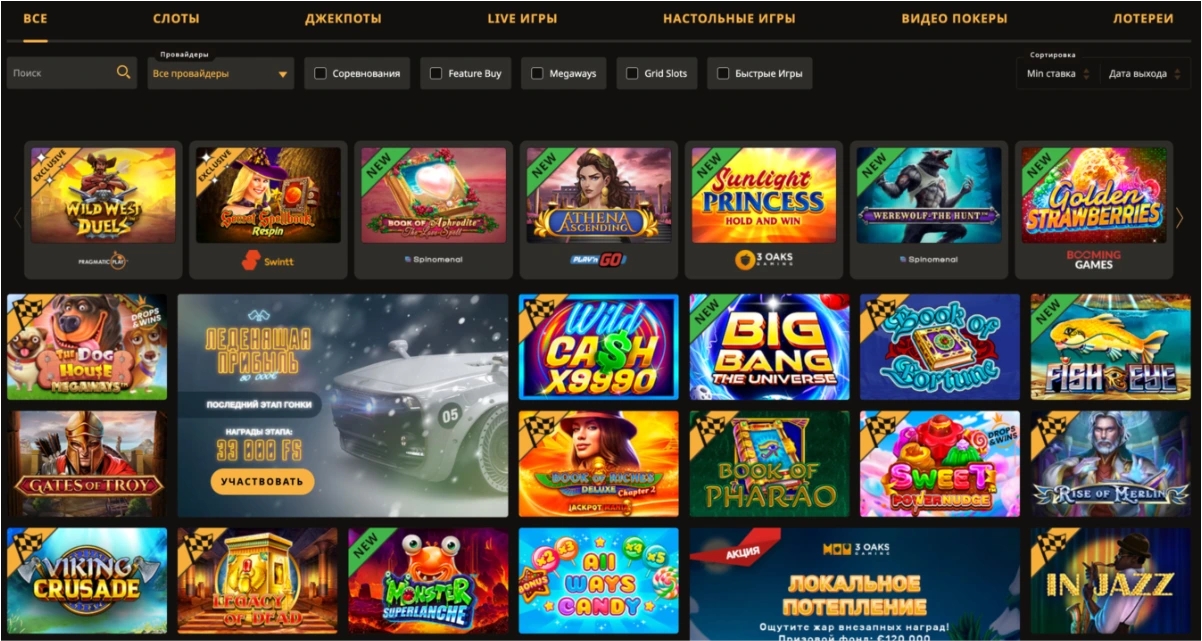The image size is (1202, 641).
Task: Open the Локальное потепление promo banner
Action: click(854, 584)
